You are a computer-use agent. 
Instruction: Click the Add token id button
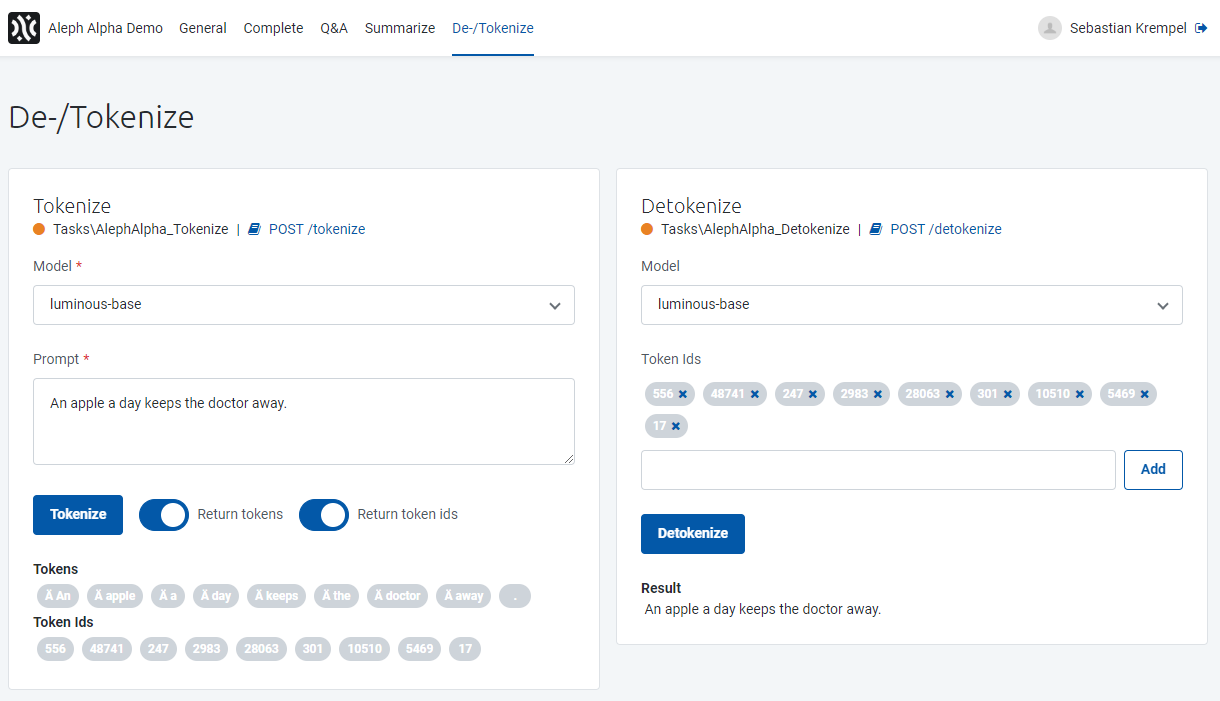1153,470
